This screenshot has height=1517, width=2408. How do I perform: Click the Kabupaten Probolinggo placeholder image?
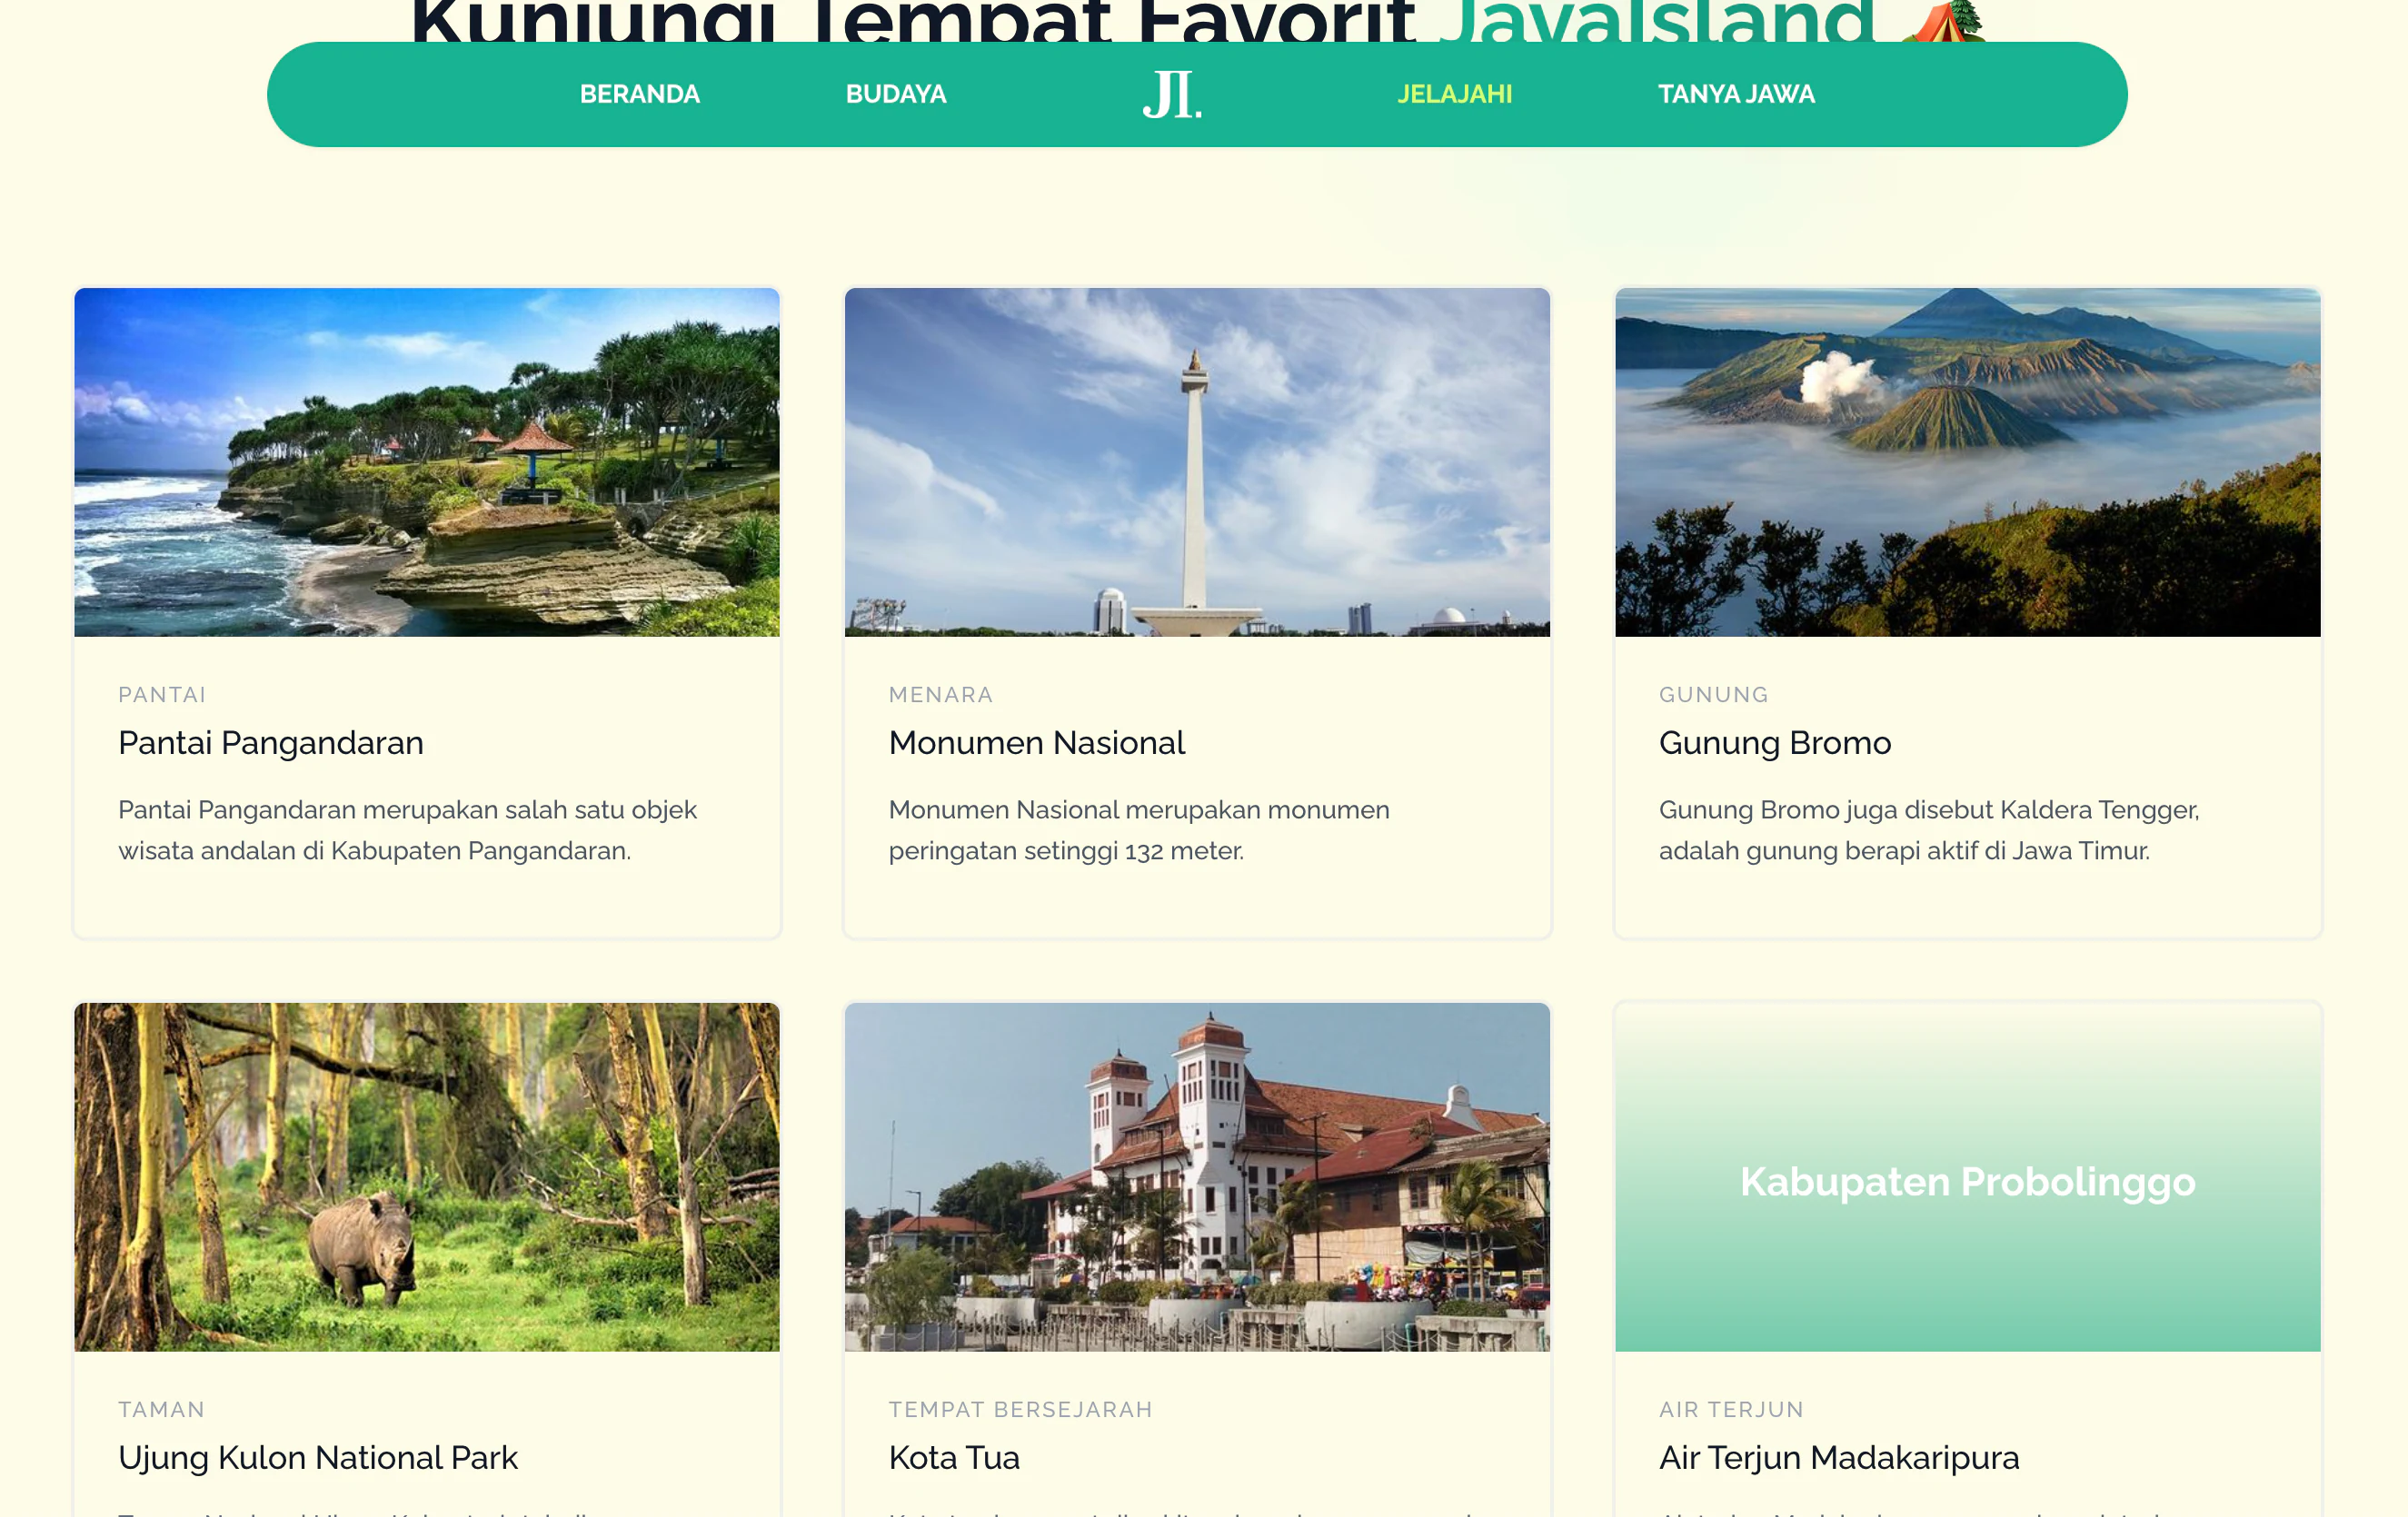coord(1967,1177)
